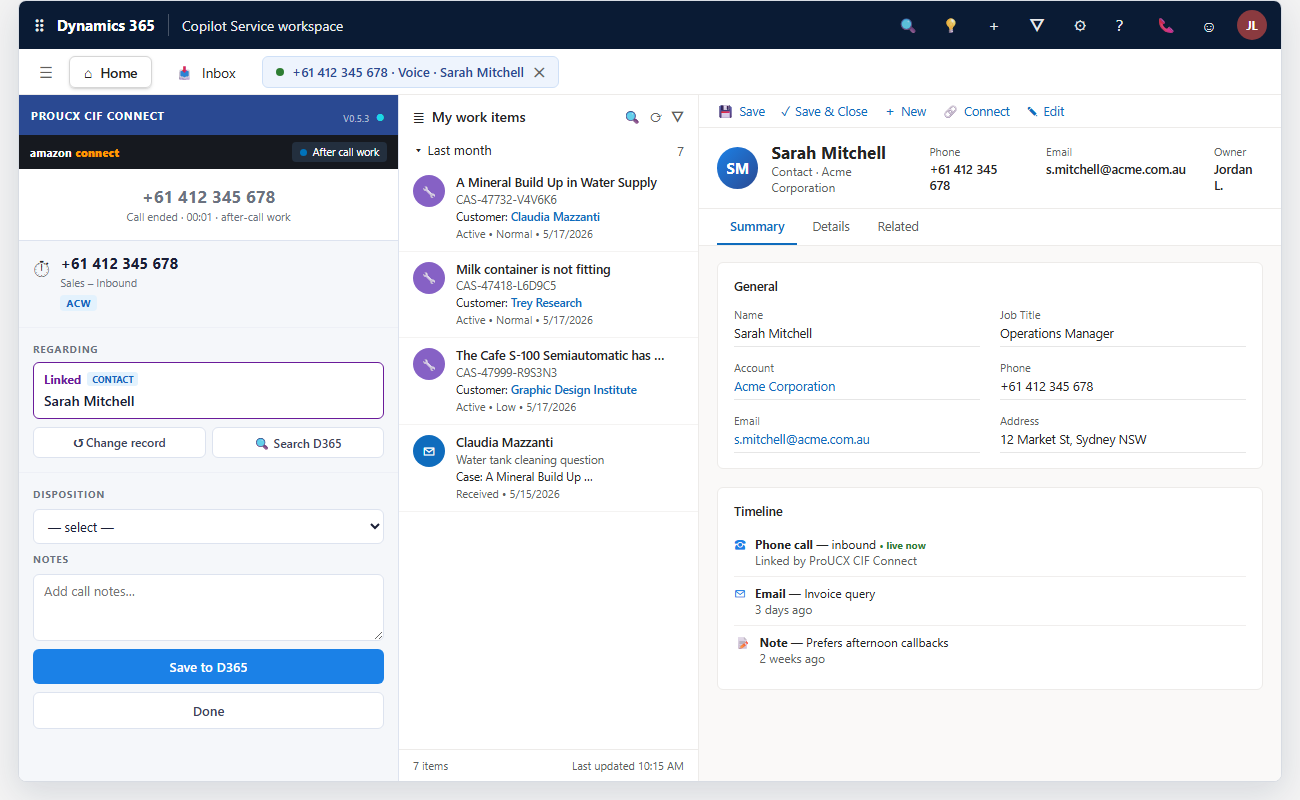Open the lightbulb assistant icon
Viewport: 1300px width, 800px height.
pyautogui.click(x=951, y=26)
